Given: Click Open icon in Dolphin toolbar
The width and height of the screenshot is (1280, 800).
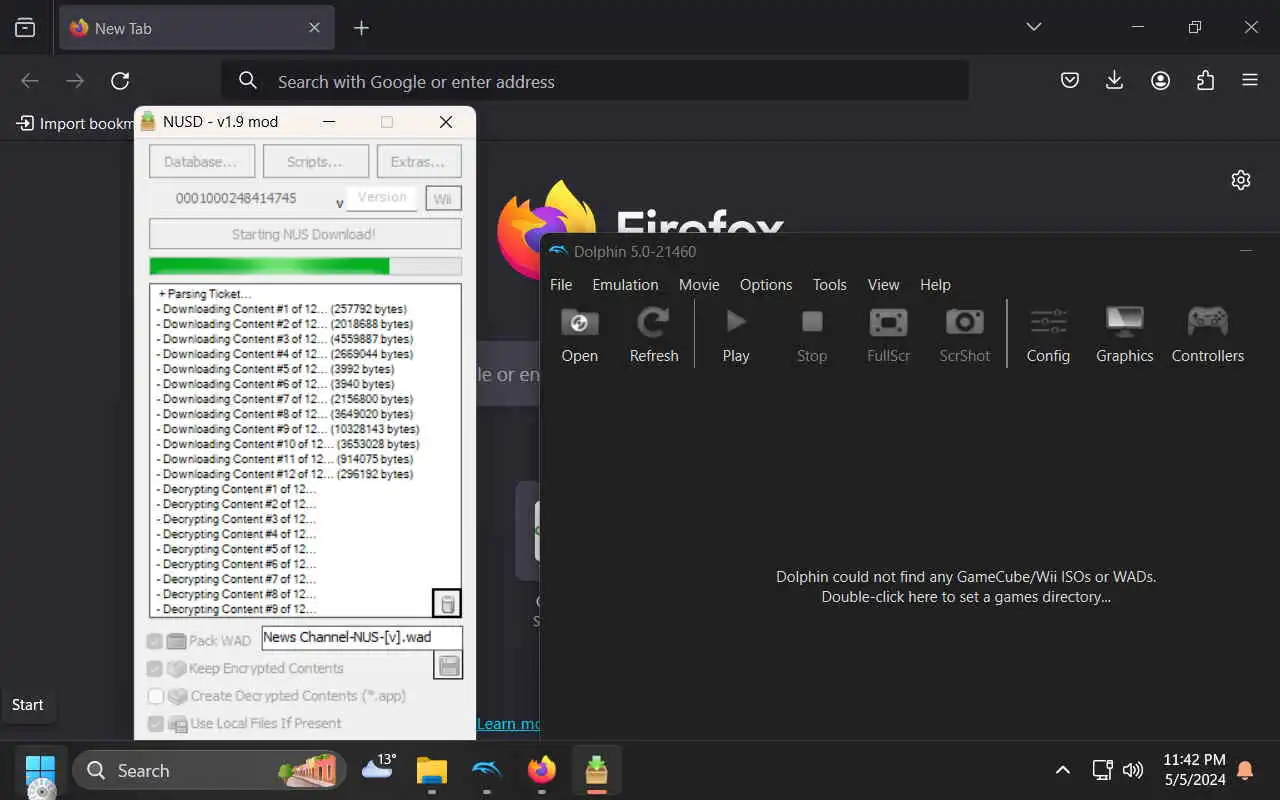Looking at the screenshot, I should click(579, 322).
